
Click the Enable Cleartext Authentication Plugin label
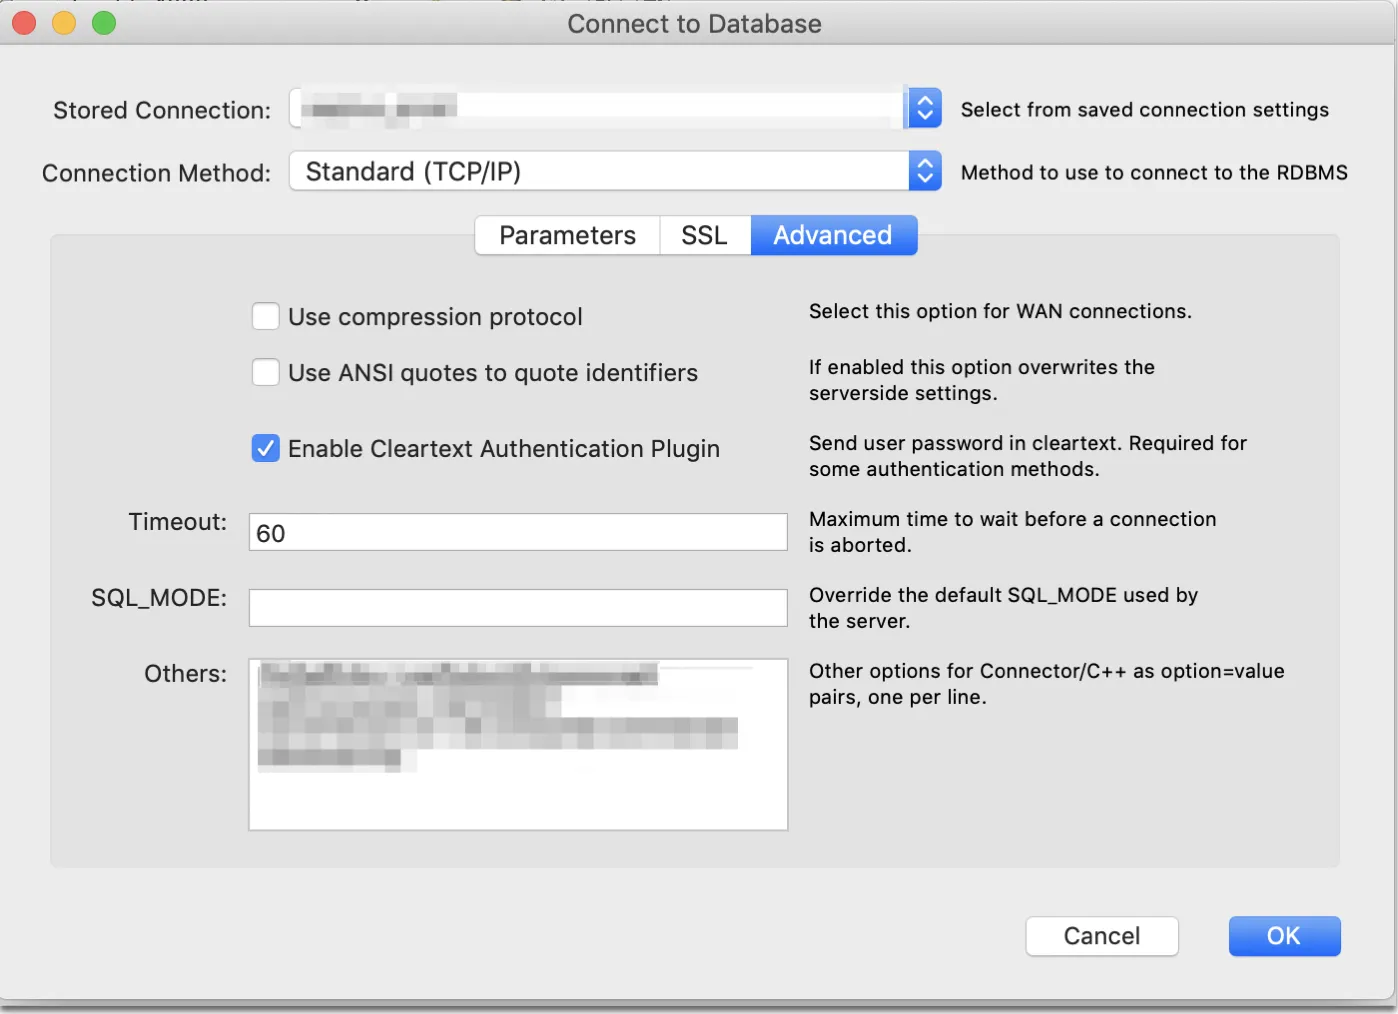tap(504, 449)
